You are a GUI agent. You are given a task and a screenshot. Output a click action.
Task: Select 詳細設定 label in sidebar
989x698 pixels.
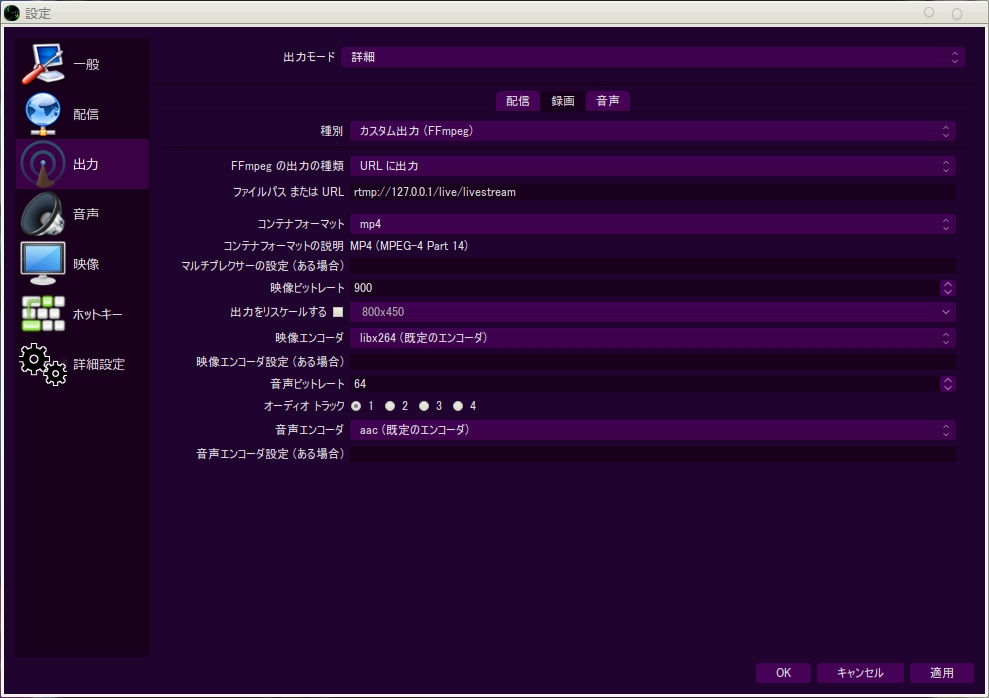tap(99, 364)
